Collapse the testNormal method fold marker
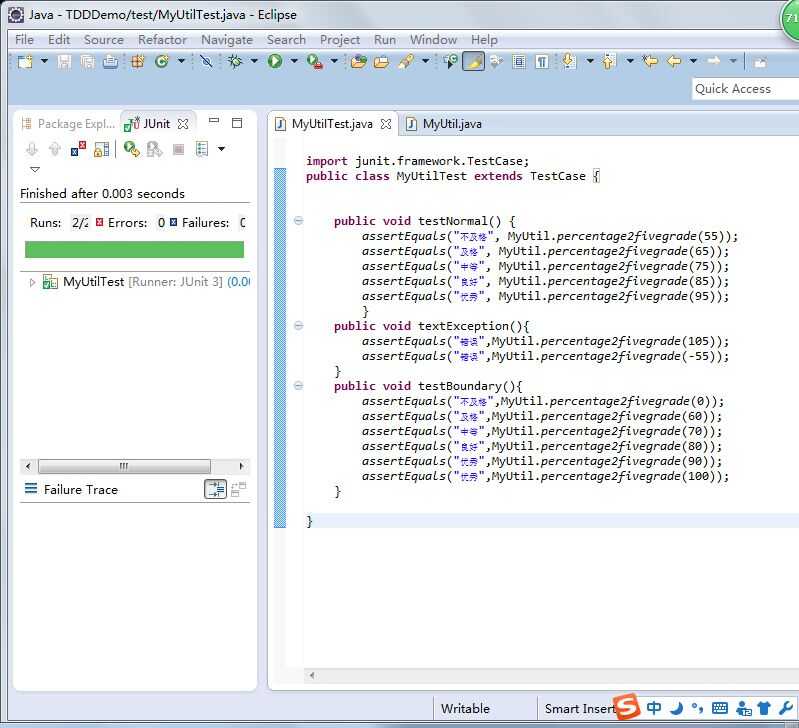Viewport: 799px width, 728px height. click(298, 221)
